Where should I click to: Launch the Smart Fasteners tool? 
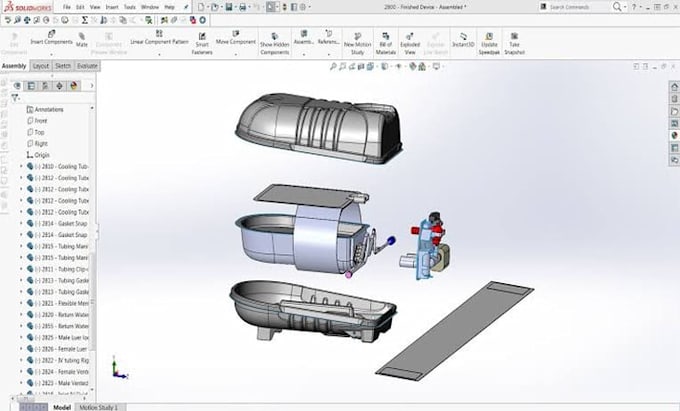[202, 43]
